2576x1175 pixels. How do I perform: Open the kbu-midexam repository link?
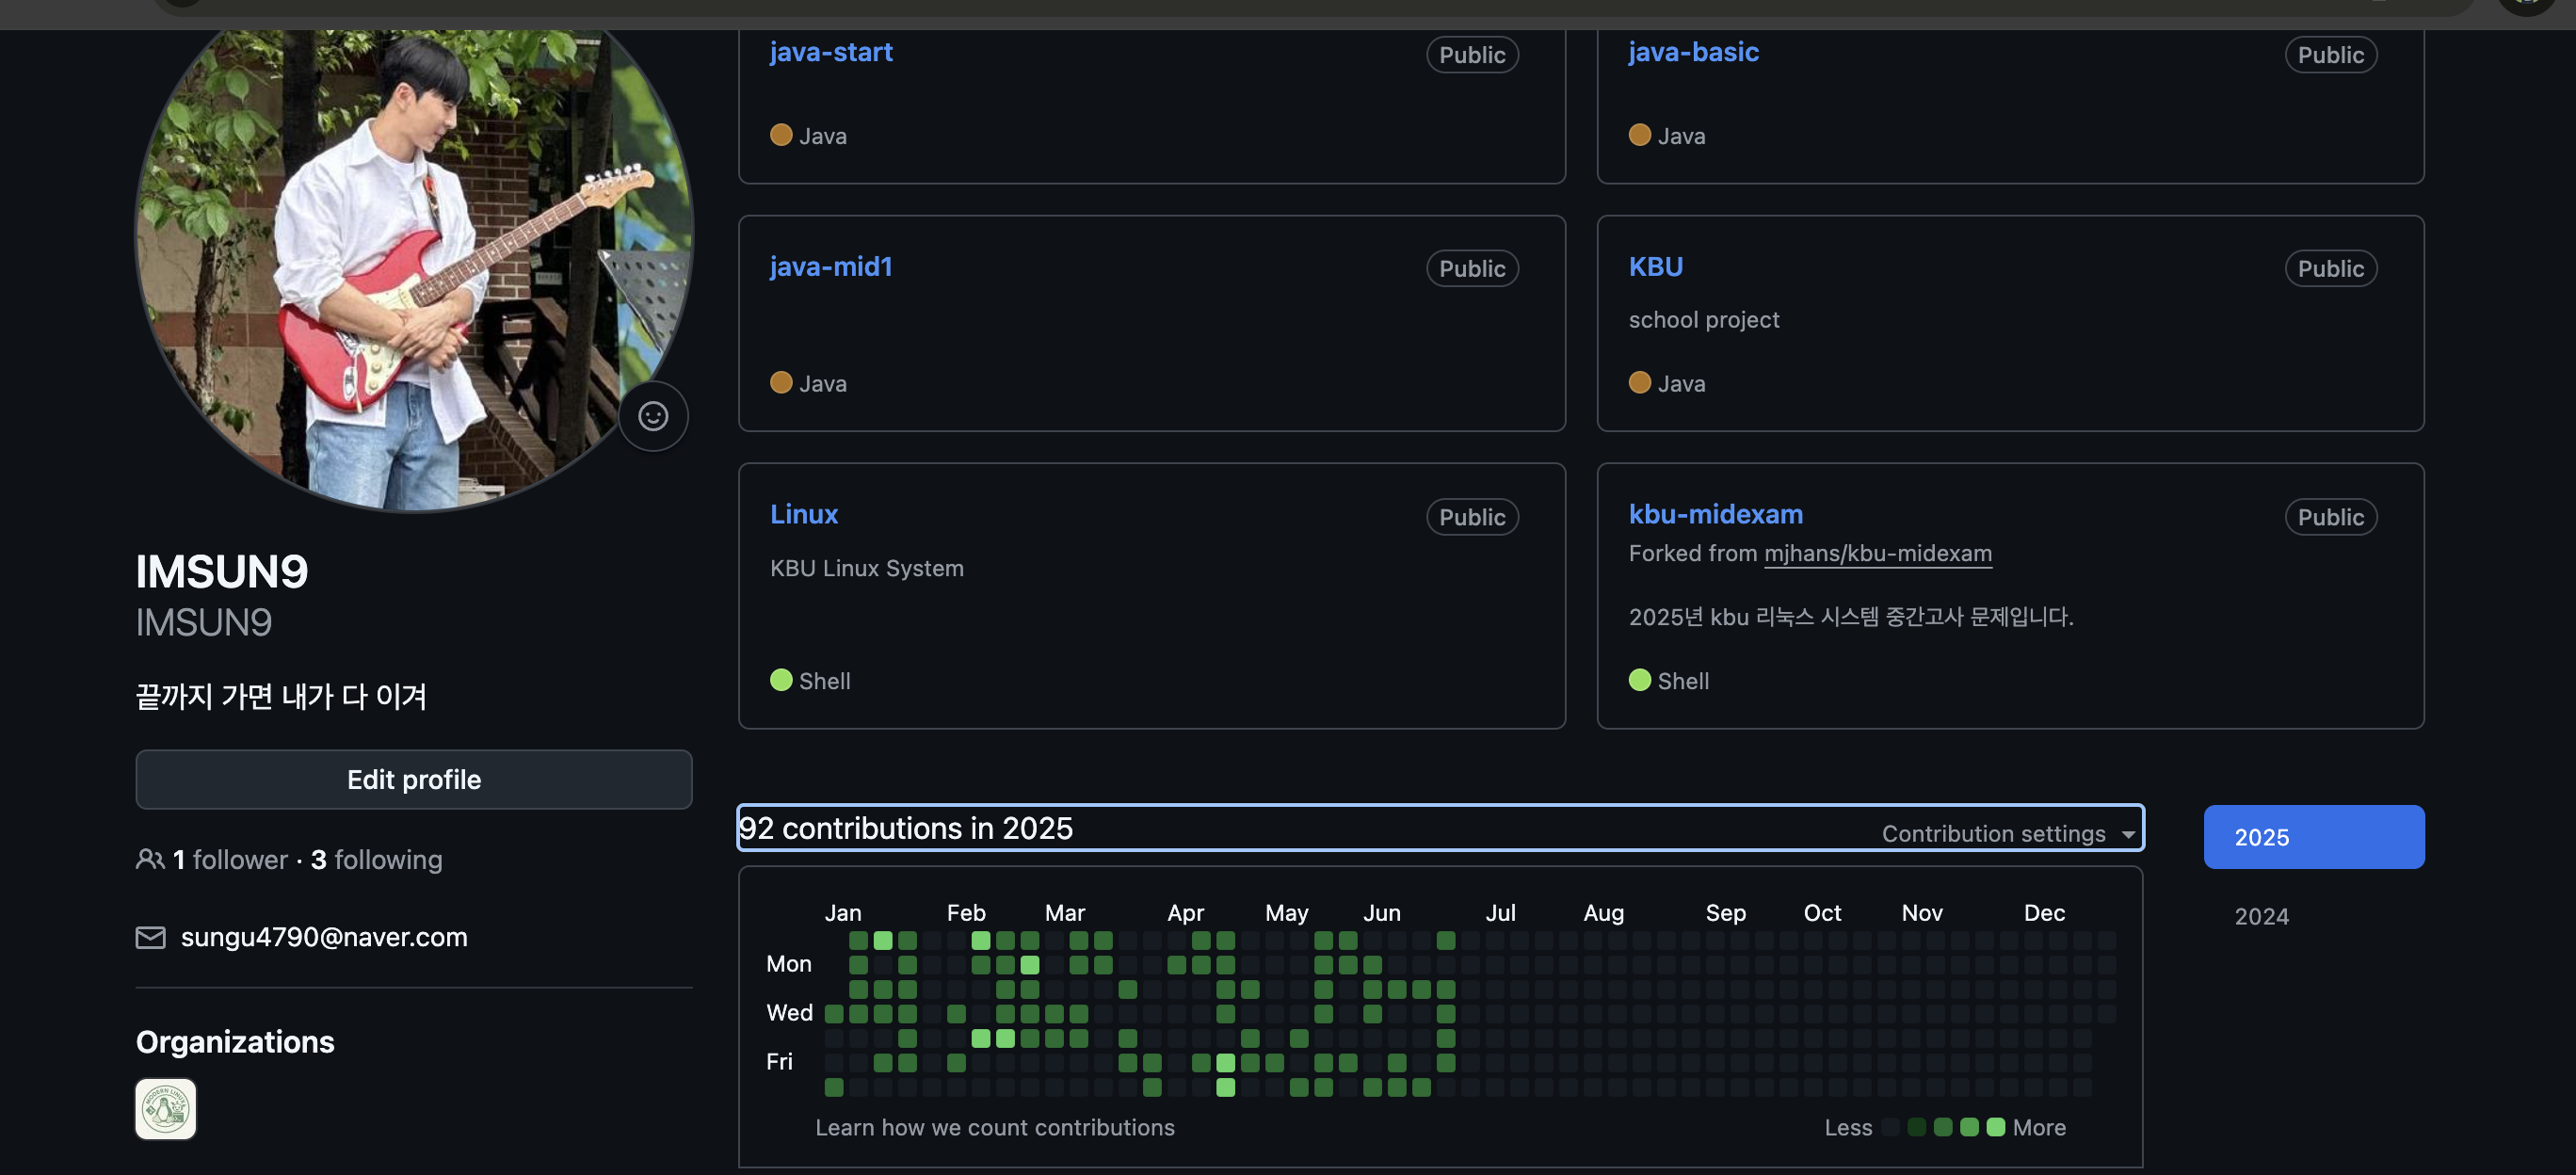1715,514
